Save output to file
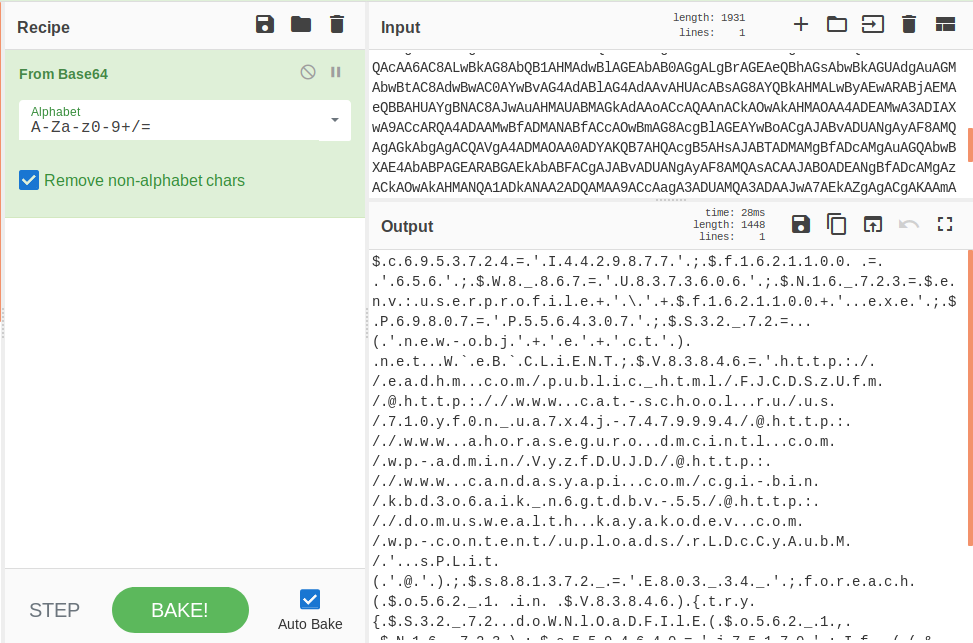This screenshot has width=973, height=643. point(800,224)
